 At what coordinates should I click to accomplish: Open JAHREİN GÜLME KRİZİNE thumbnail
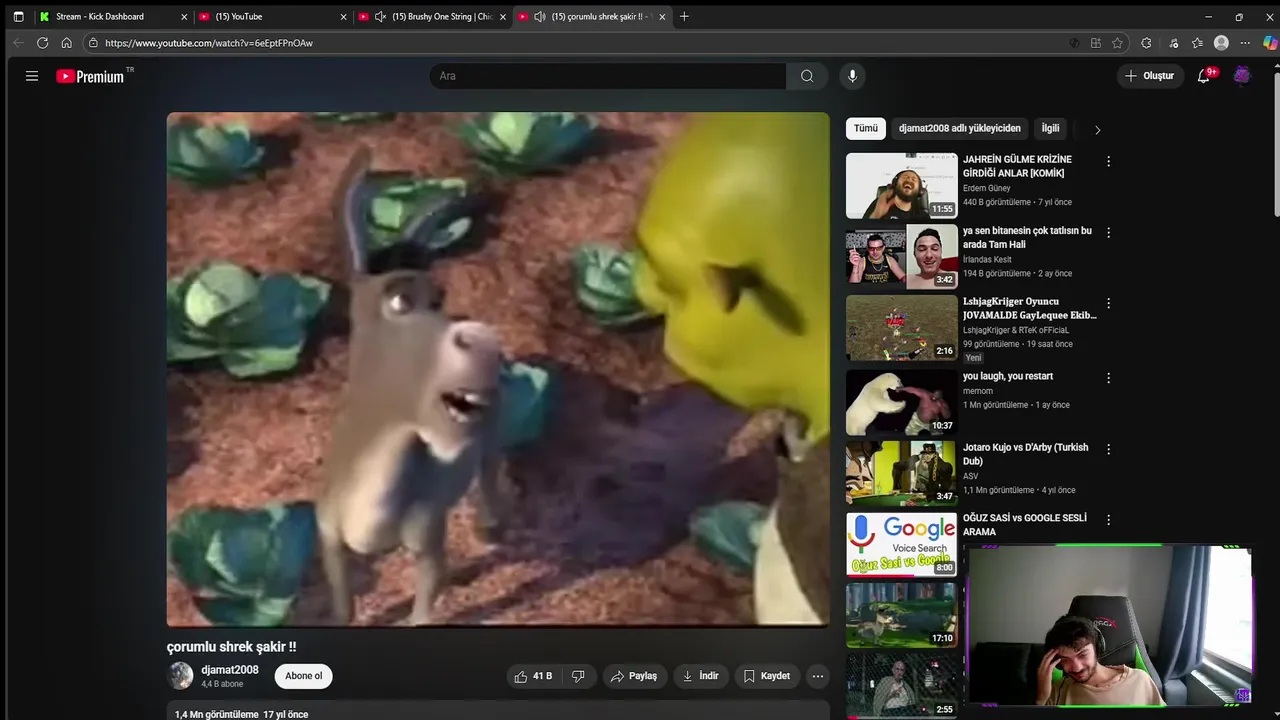tap(902, 185)
